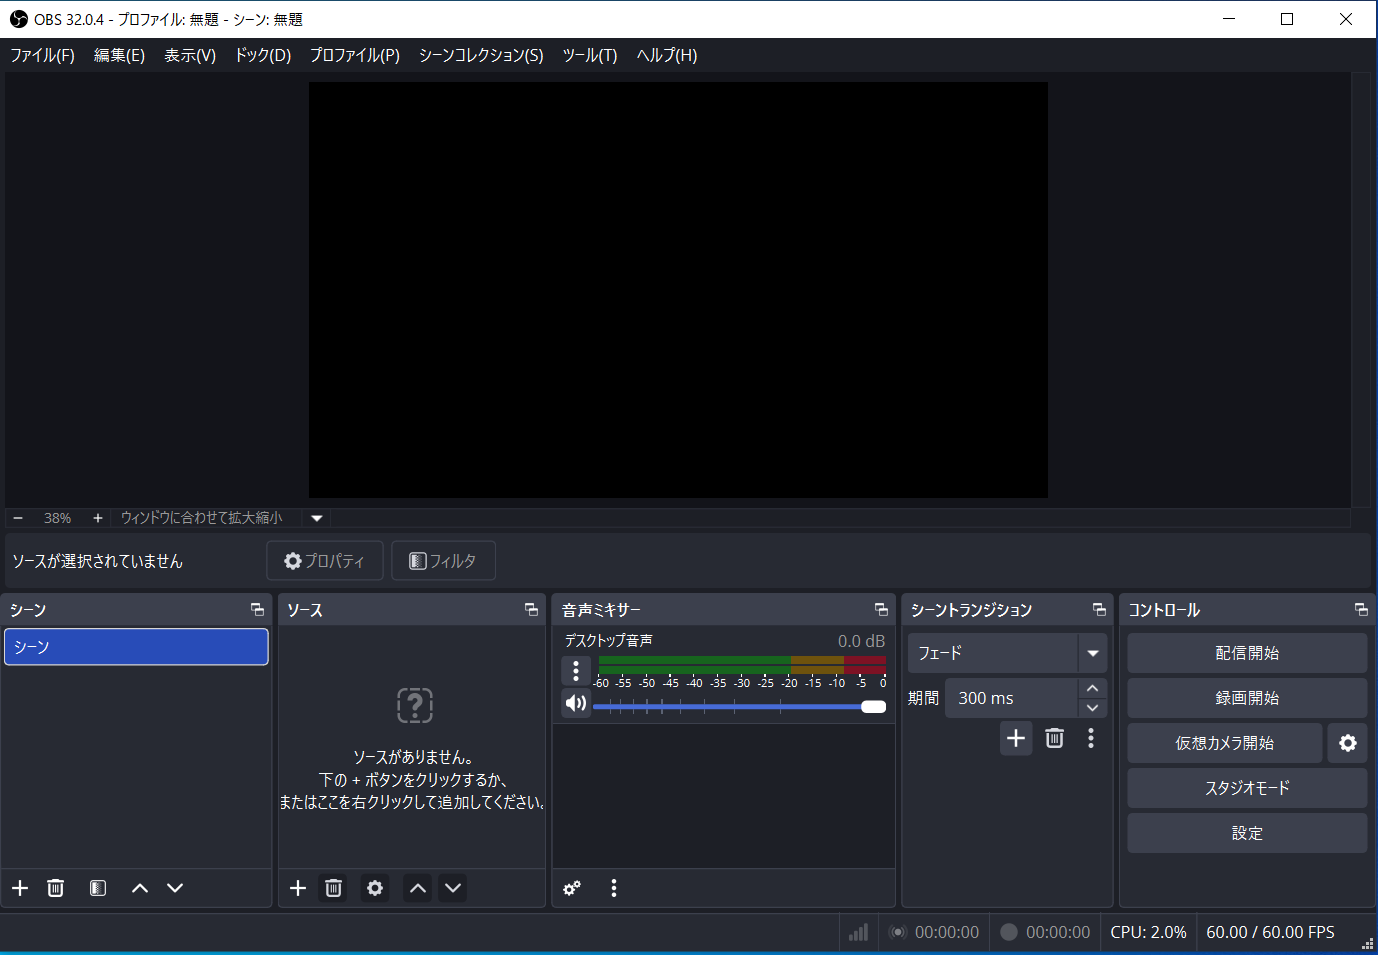Open source properties via the gear icon
Image resolution: width=1378 pixels, height=955 pixels.
pos(374,887)
